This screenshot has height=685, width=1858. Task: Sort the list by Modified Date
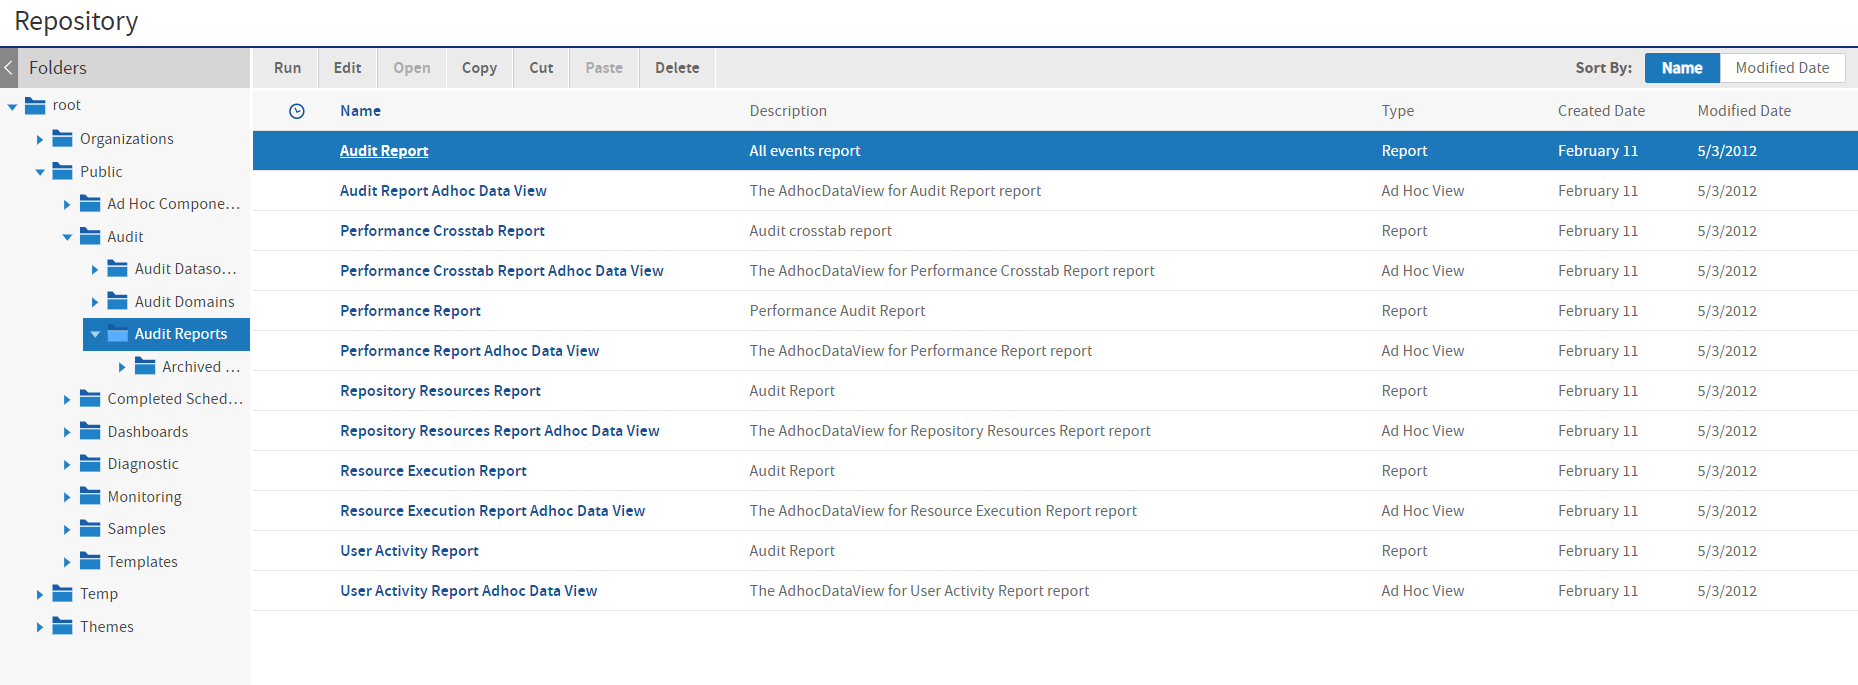coord(1782,68)
